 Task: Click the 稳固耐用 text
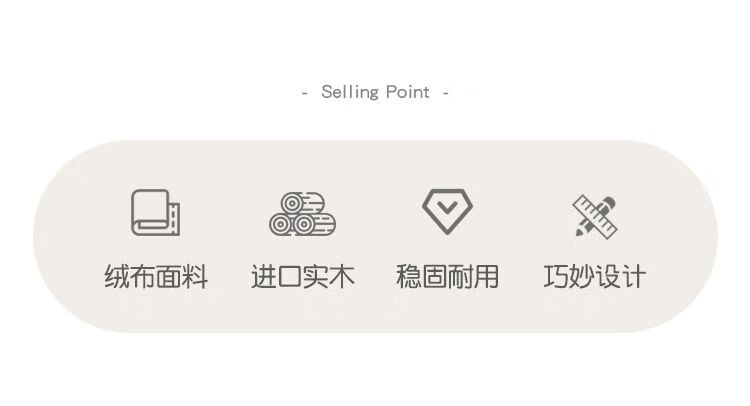click(x=448, y=277)
